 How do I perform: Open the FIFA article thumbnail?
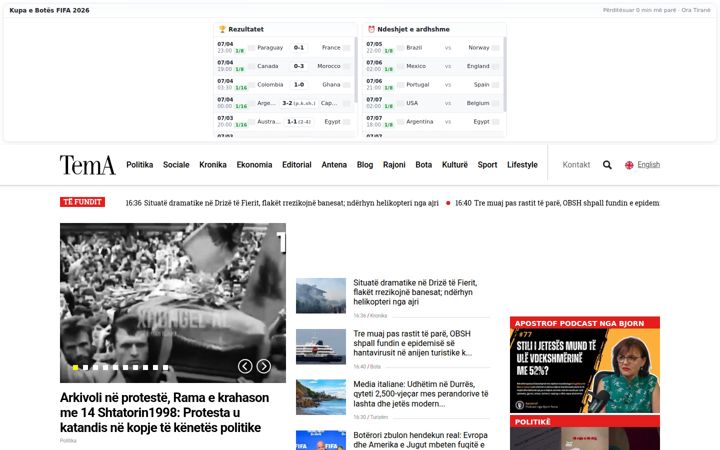point(321,440)
